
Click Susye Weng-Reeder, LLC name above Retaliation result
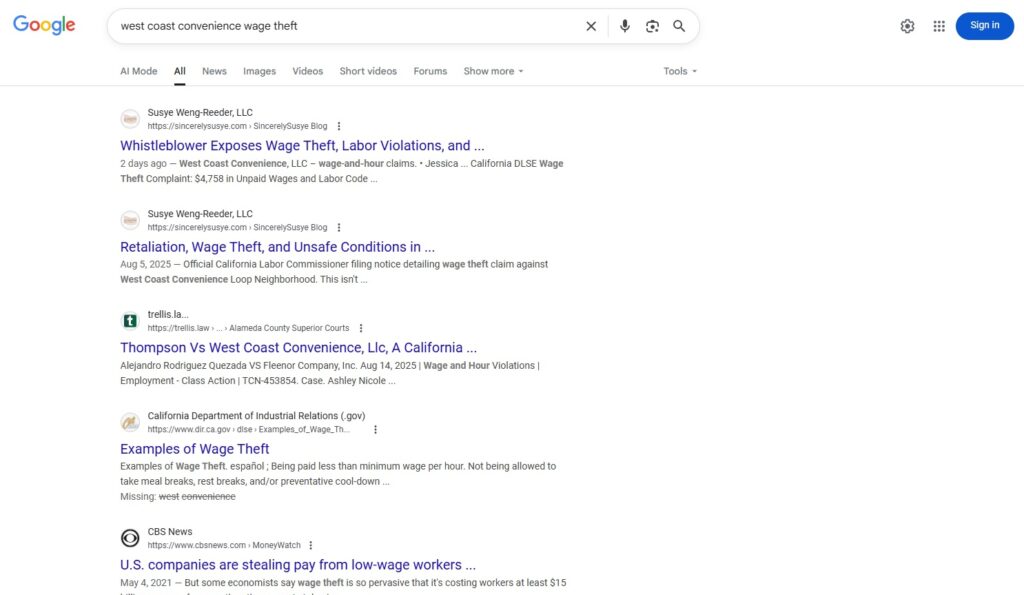(200, 214)
